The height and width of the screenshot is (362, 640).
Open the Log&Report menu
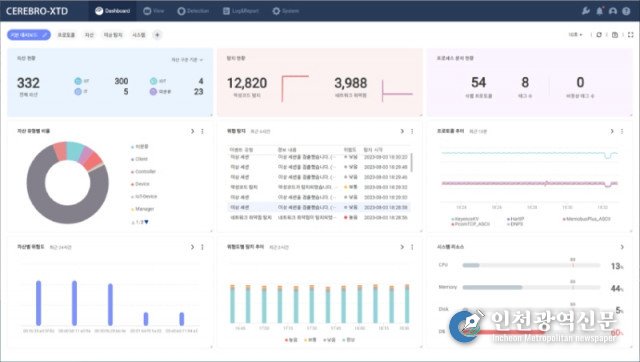coord(241,11)
